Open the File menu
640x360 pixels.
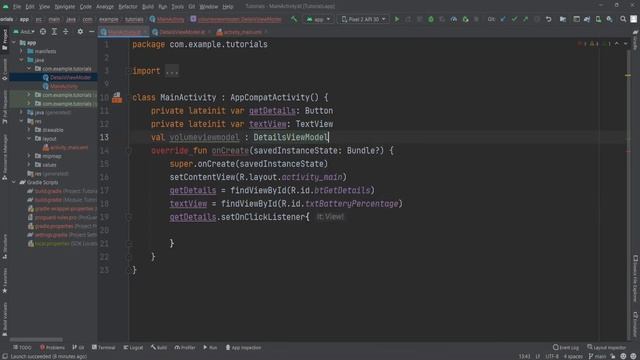click(17, 7)
